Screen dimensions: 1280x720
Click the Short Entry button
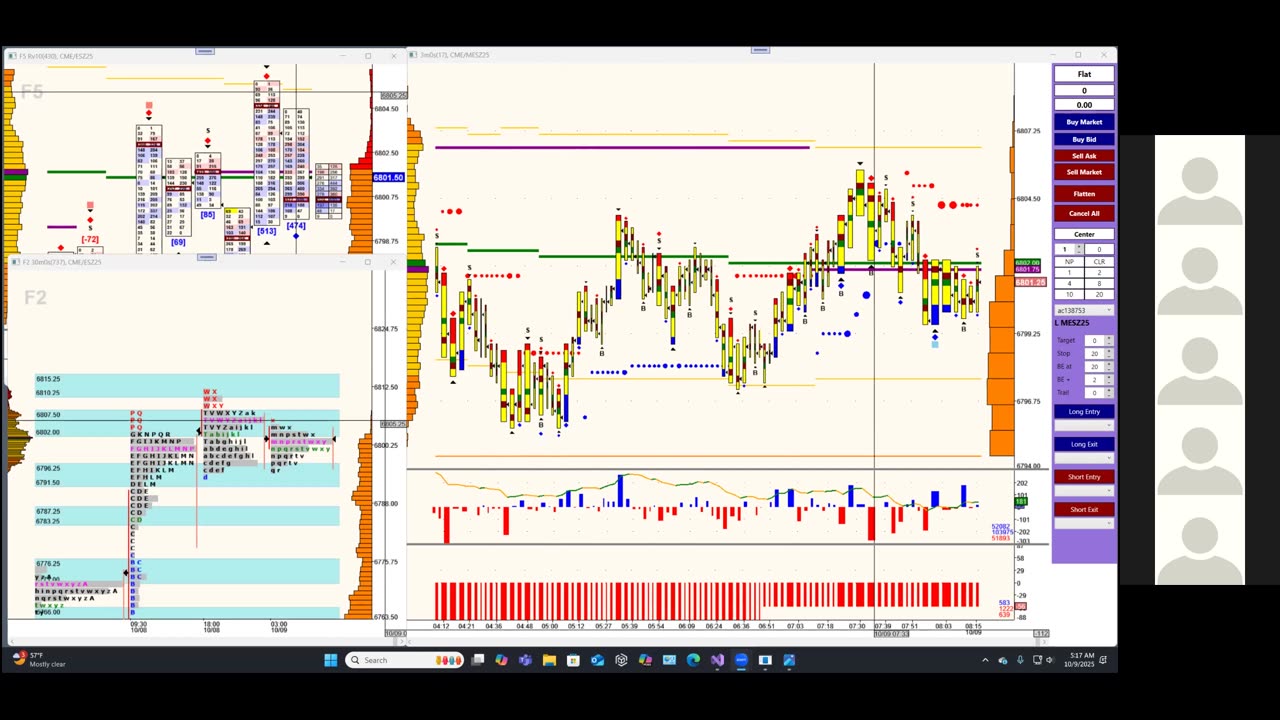[x=1084, y=477]
